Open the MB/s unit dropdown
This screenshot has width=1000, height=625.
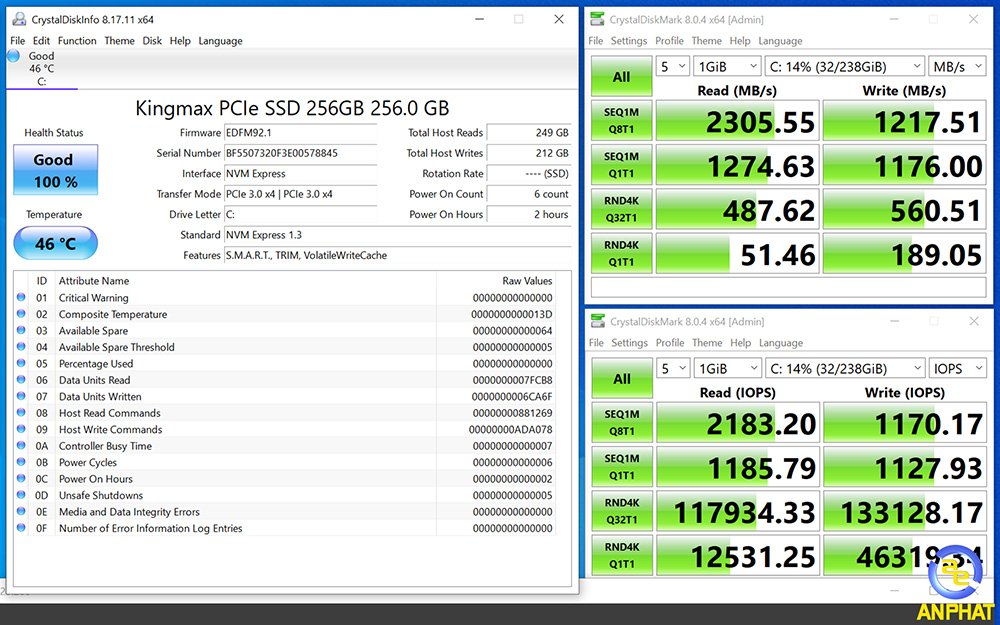pos(957,66)
